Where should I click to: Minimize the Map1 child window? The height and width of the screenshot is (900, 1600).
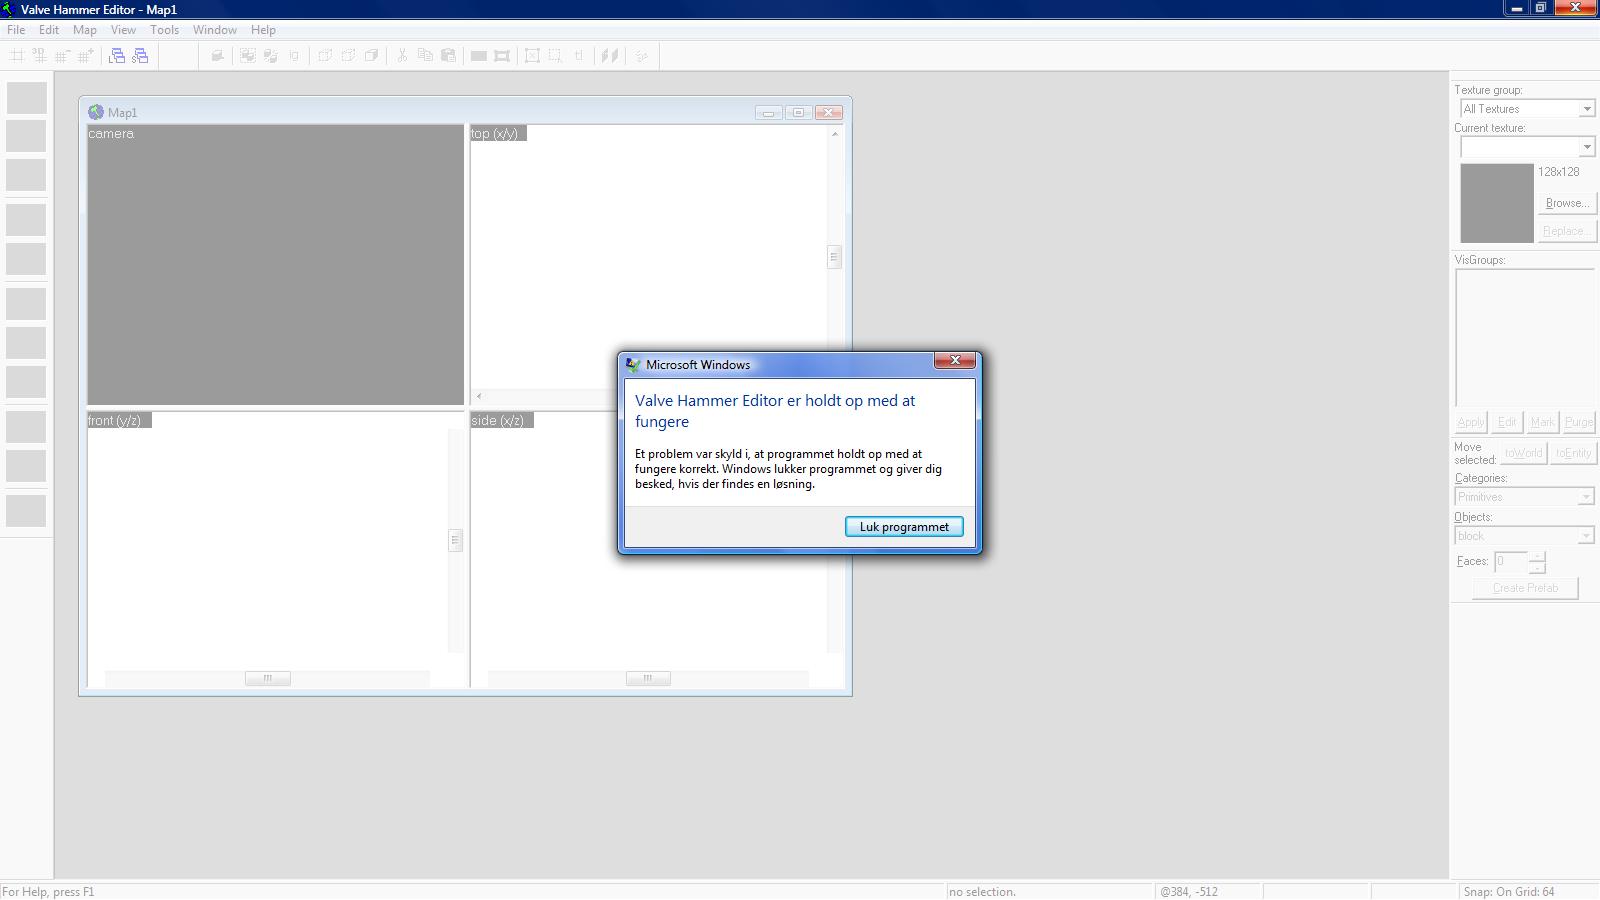tap(768, 112)
